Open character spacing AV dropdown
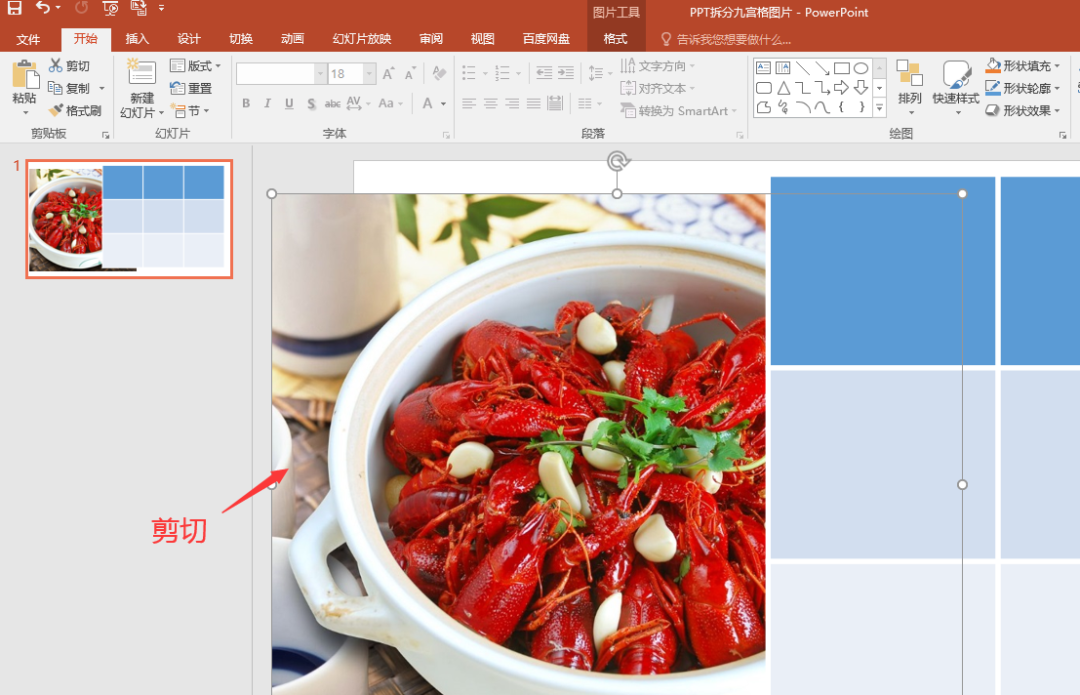 pyautogui.click(x=358, y=103)
